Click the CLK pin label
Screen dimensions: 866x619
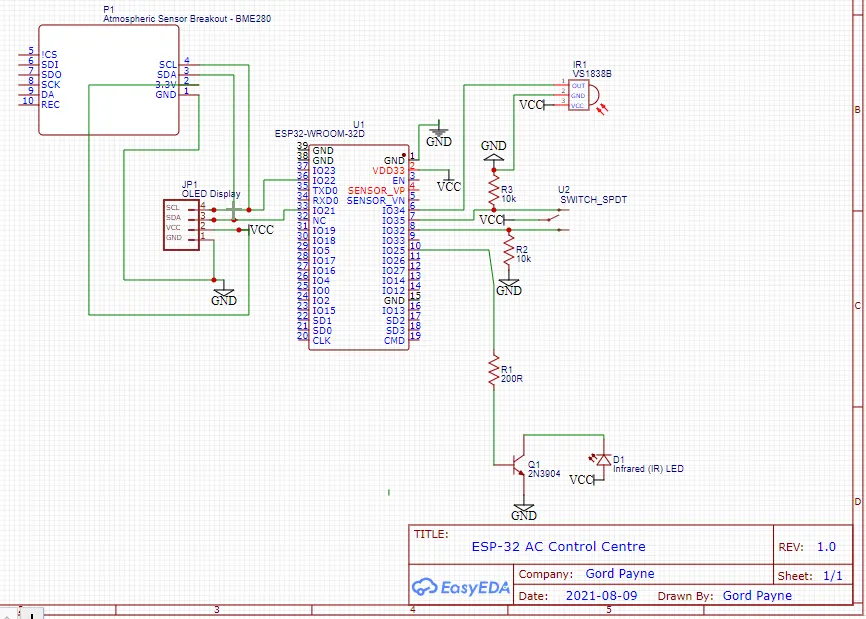coord(321,341)
